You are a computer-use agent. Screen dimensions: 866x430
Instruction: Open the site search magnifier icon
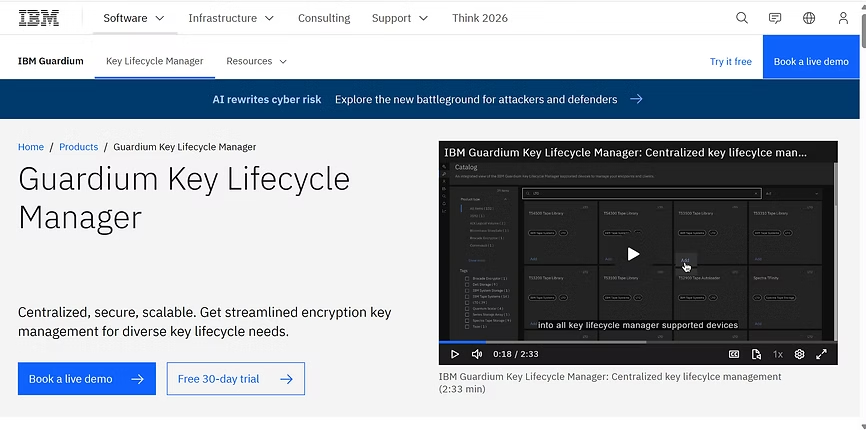[x=742, y=18]
